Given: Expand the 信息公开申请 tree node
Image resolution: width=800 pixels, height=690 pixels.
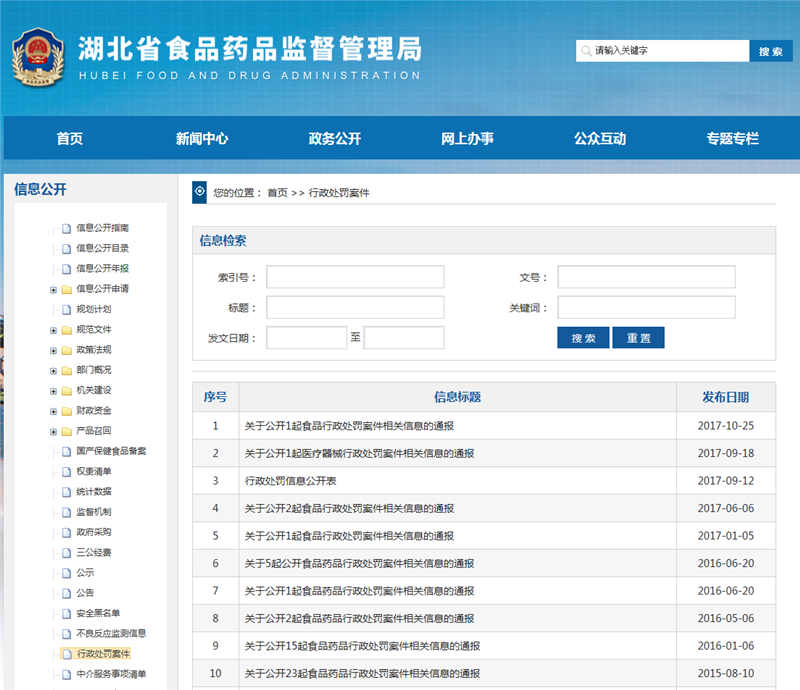Looking at the screenshot, I should [53, 290].
